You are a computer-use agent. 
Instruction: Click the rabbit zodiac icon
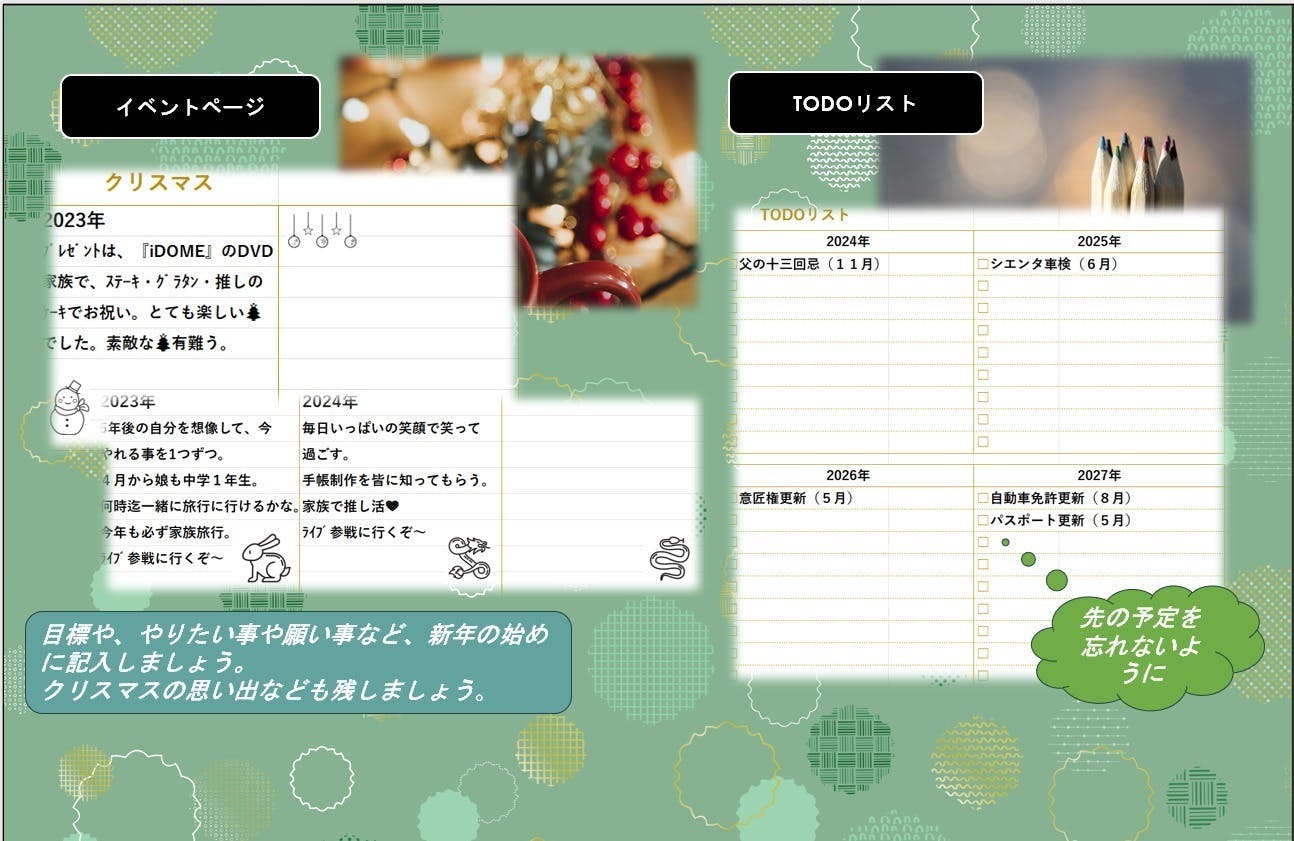267,558
